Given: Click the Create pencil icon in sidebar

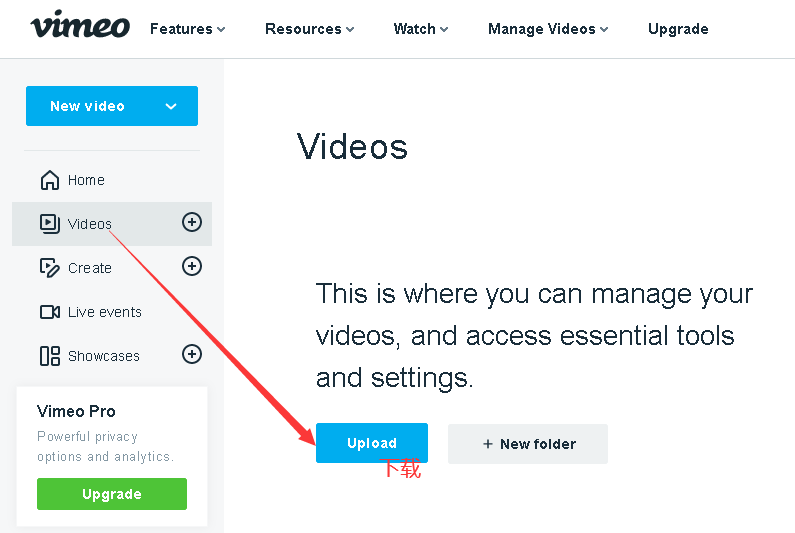Looking at the screenshot, I should (50, 268).
